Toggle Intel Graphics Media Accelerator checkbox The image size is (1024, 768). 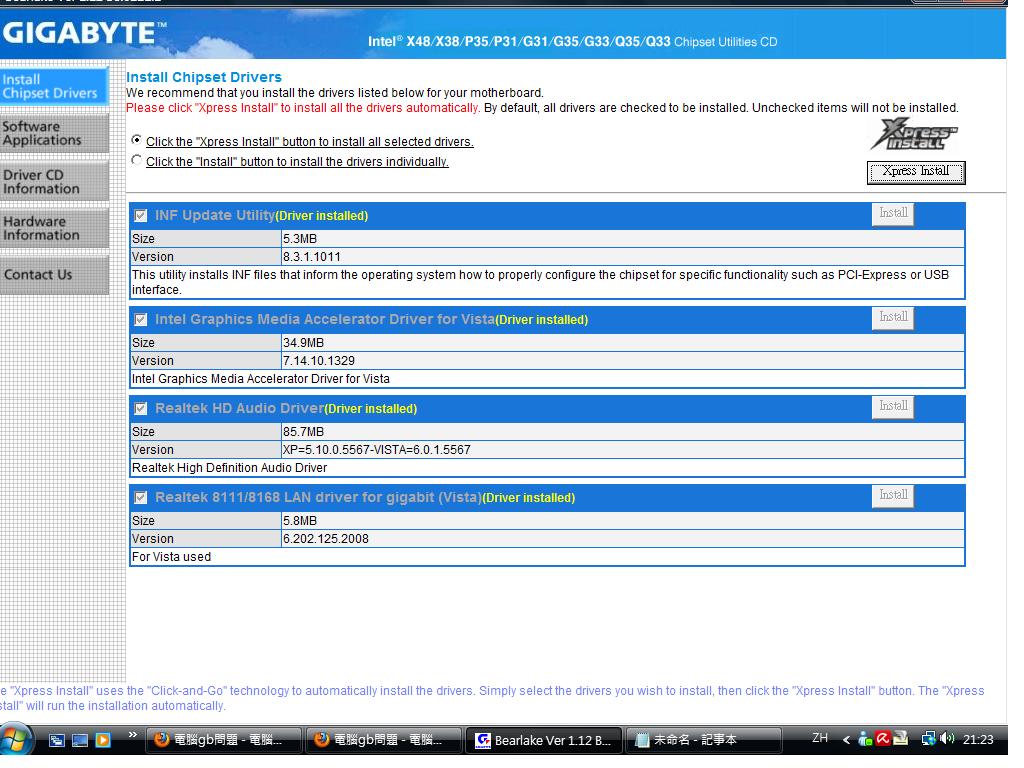pos(141,319)
